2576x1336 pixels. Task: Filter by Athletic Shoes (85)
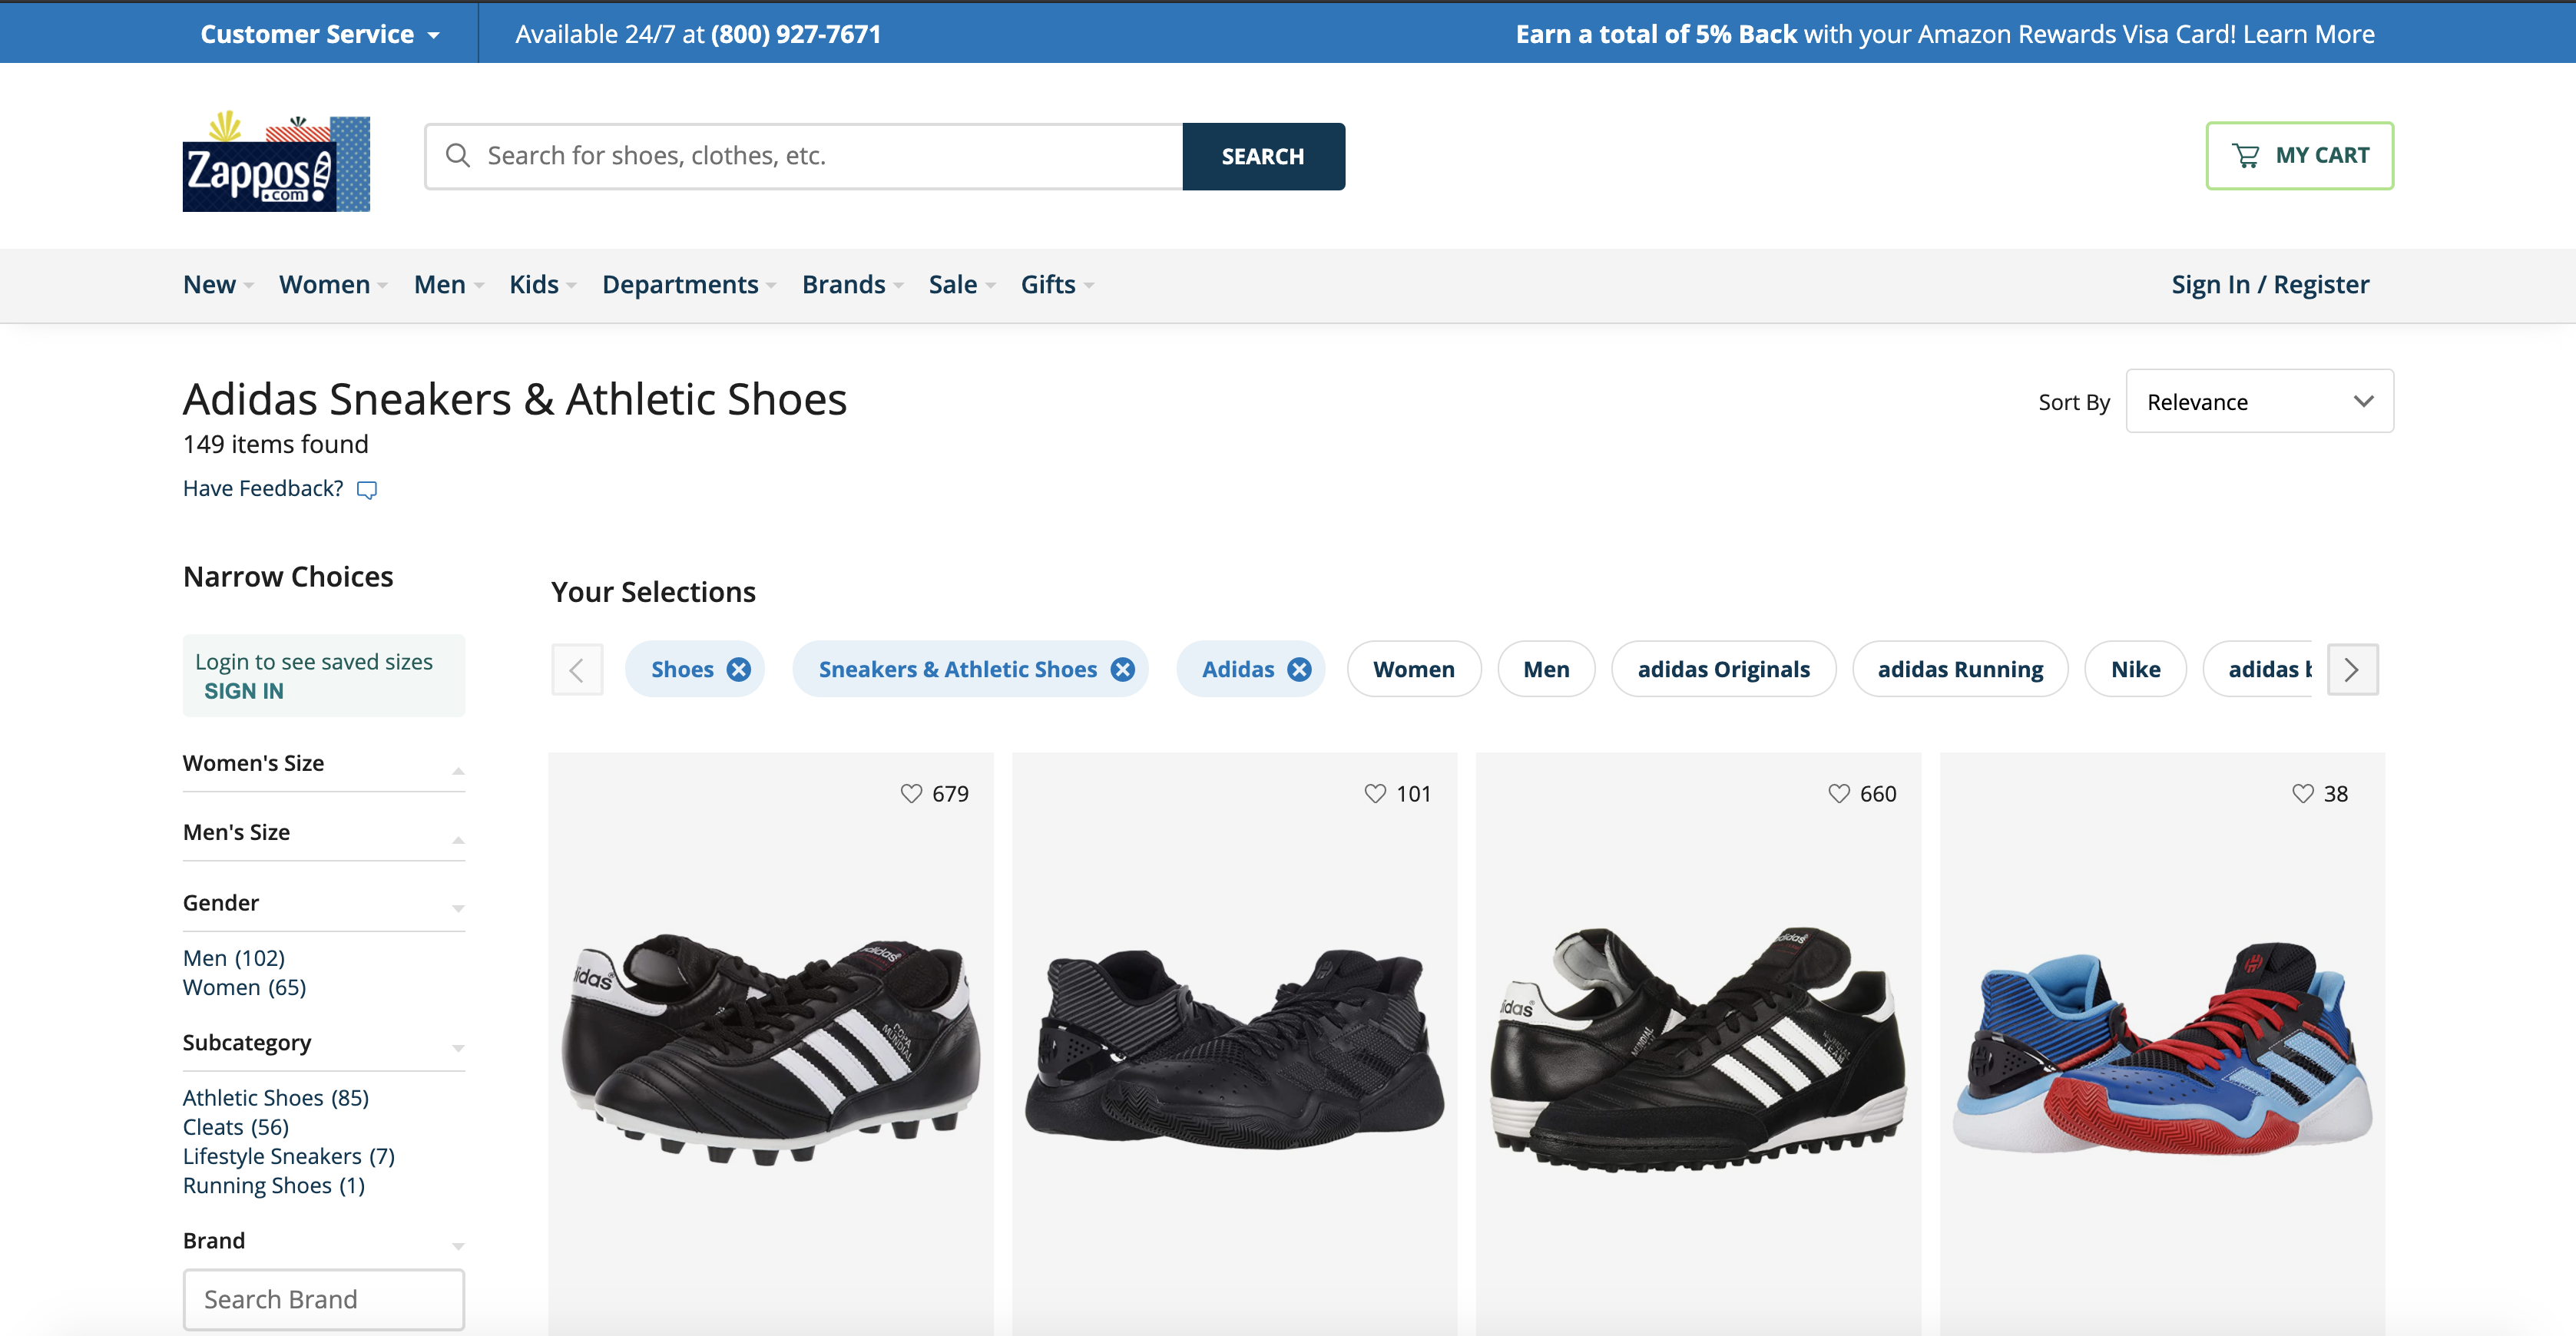click(x=276, y=1098)
